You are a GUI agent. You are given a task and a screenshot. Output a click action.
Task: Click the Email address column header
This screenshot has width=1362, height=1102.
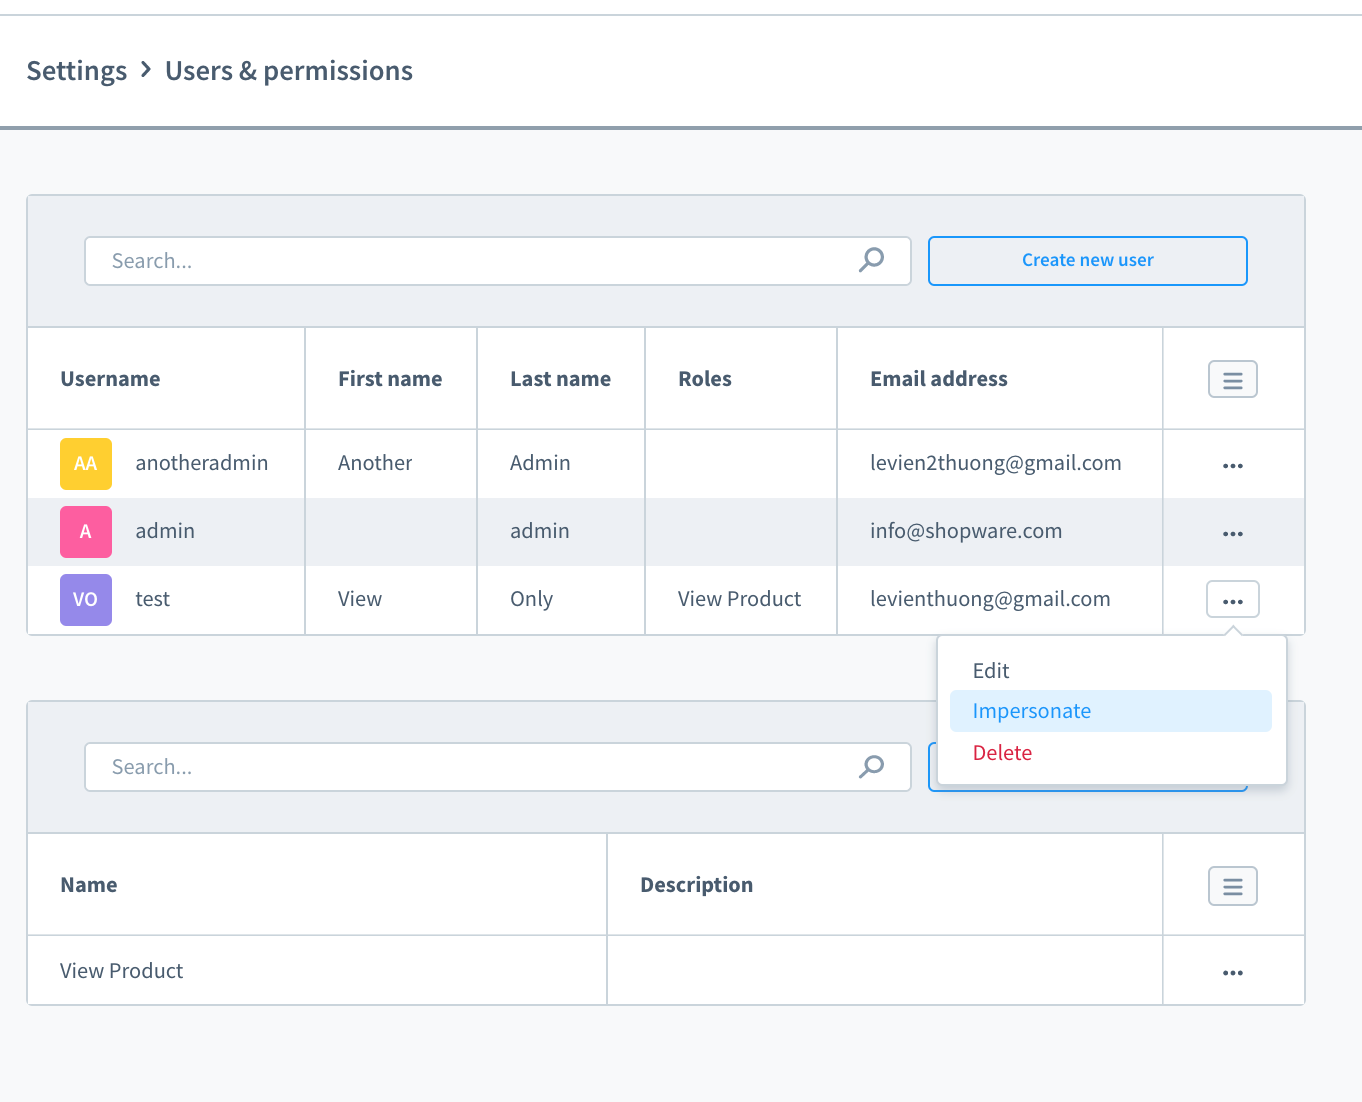tap(938, 379)
